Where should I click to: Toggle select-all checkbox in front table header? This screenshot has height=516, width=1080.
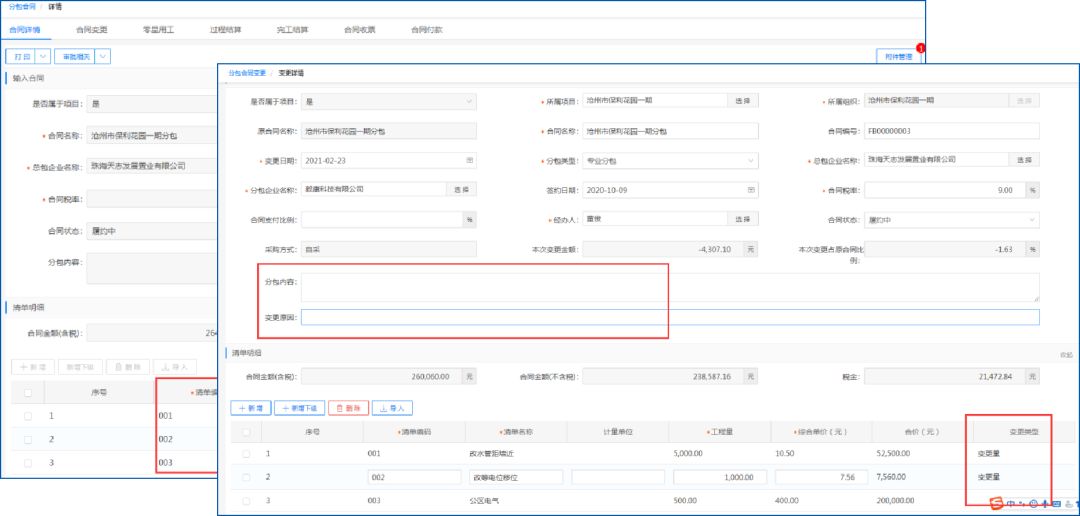[x=246, y=432]
